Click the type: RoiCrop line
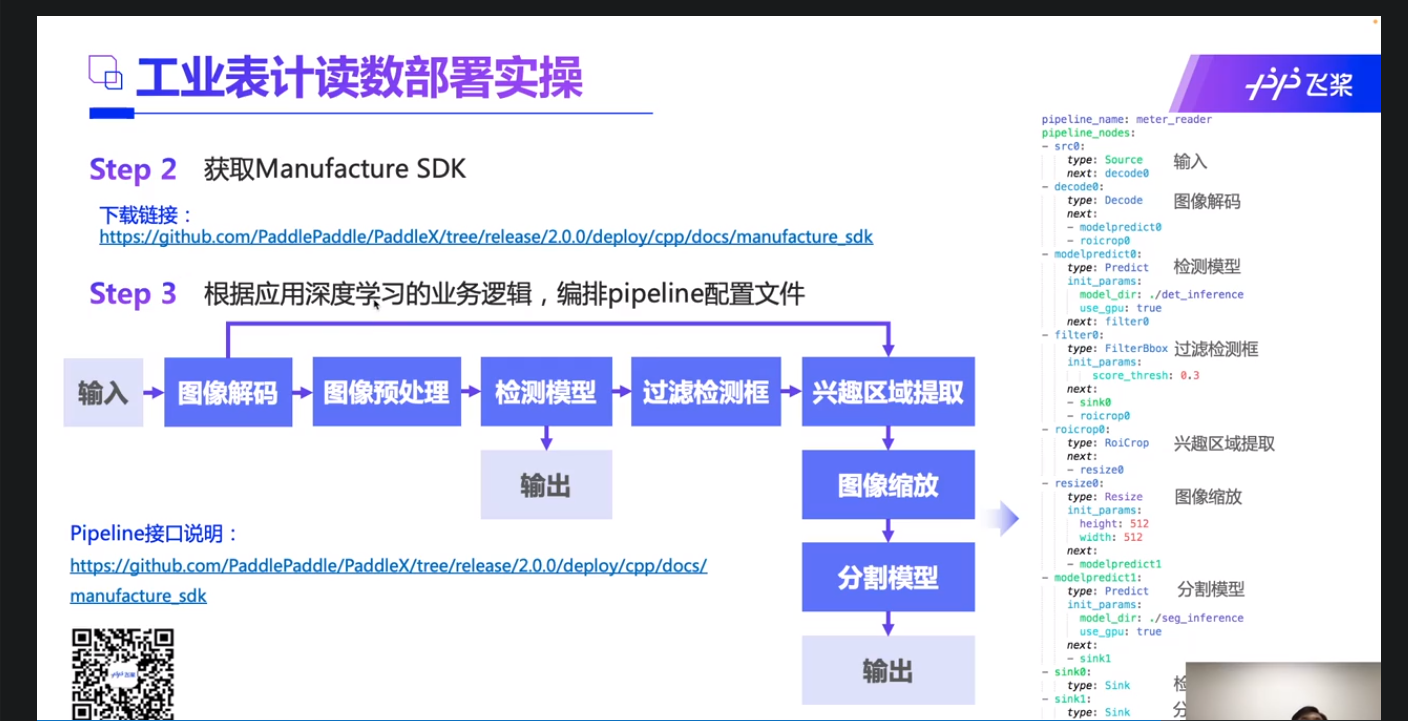This screenshot has width=1408, height=721. tap(1108, 443)
